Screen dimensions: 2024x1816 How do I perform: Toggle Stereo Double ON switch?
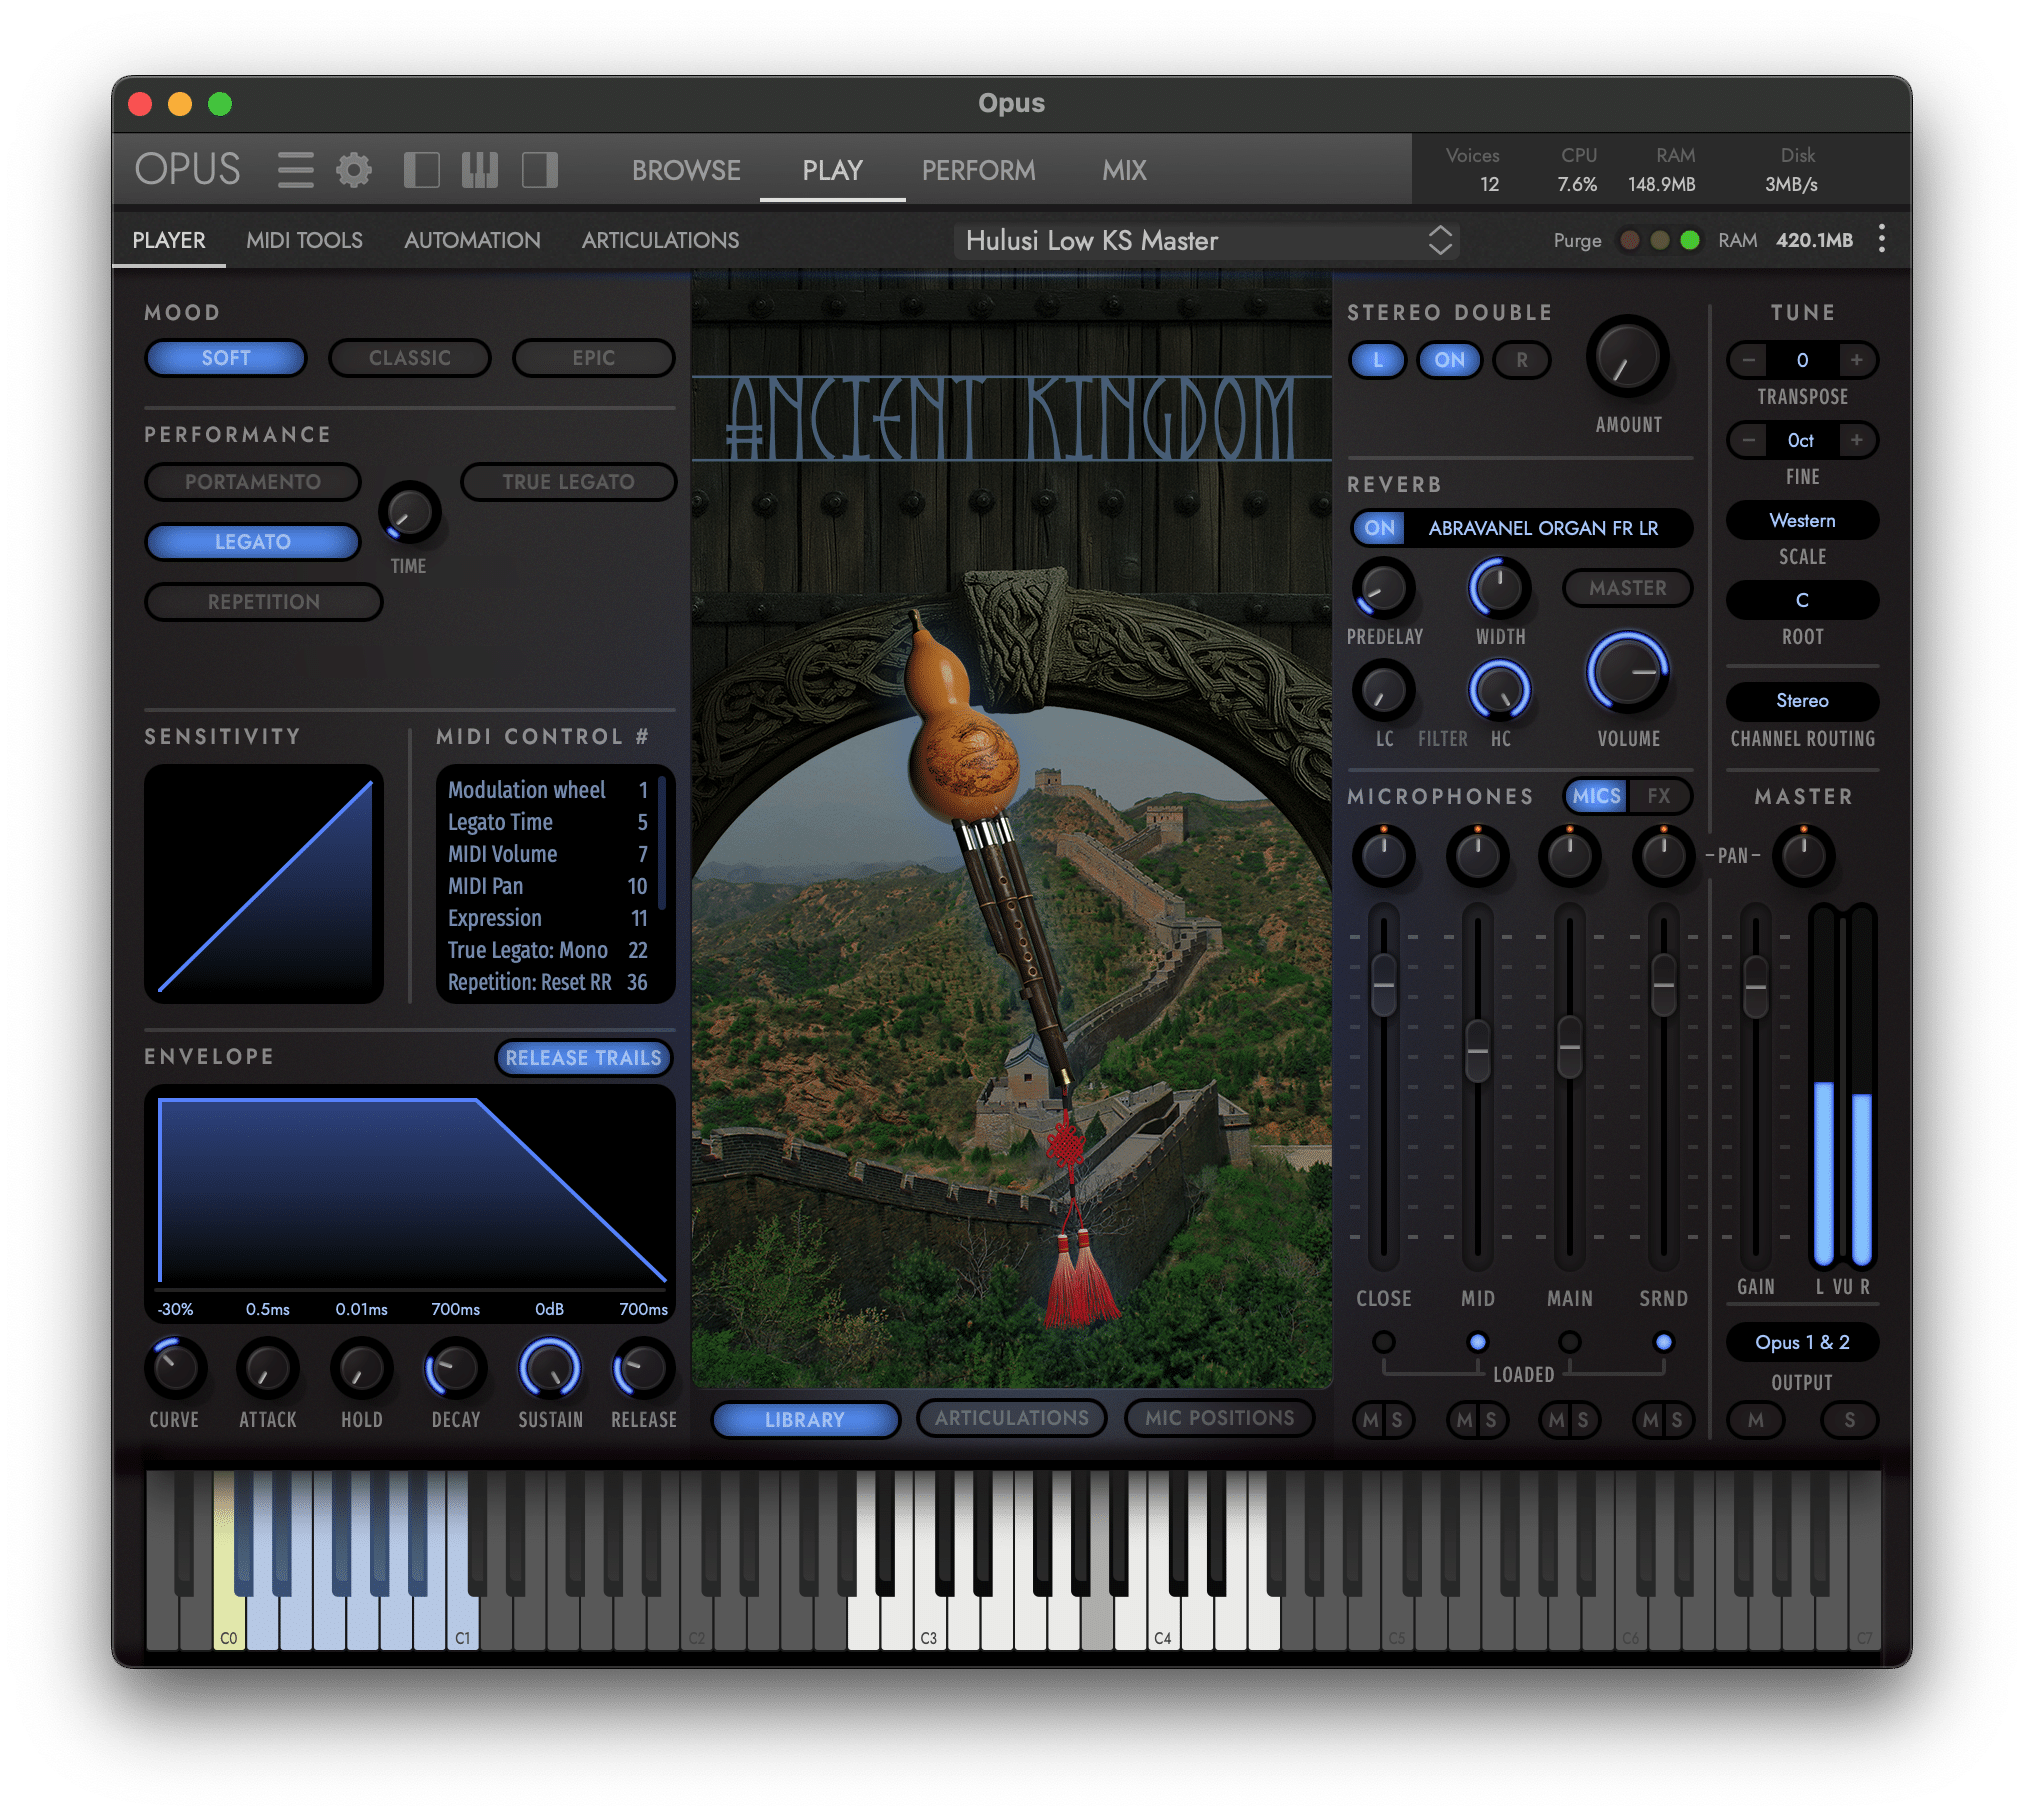coord(1449,360)
